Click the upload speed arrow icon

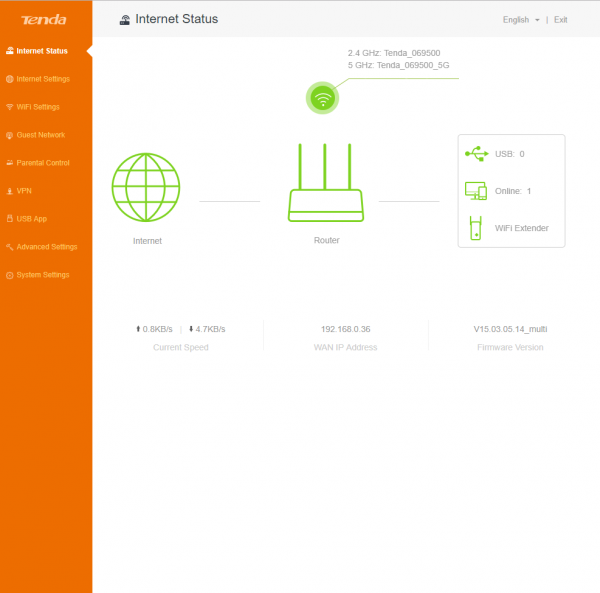point(138,329)
